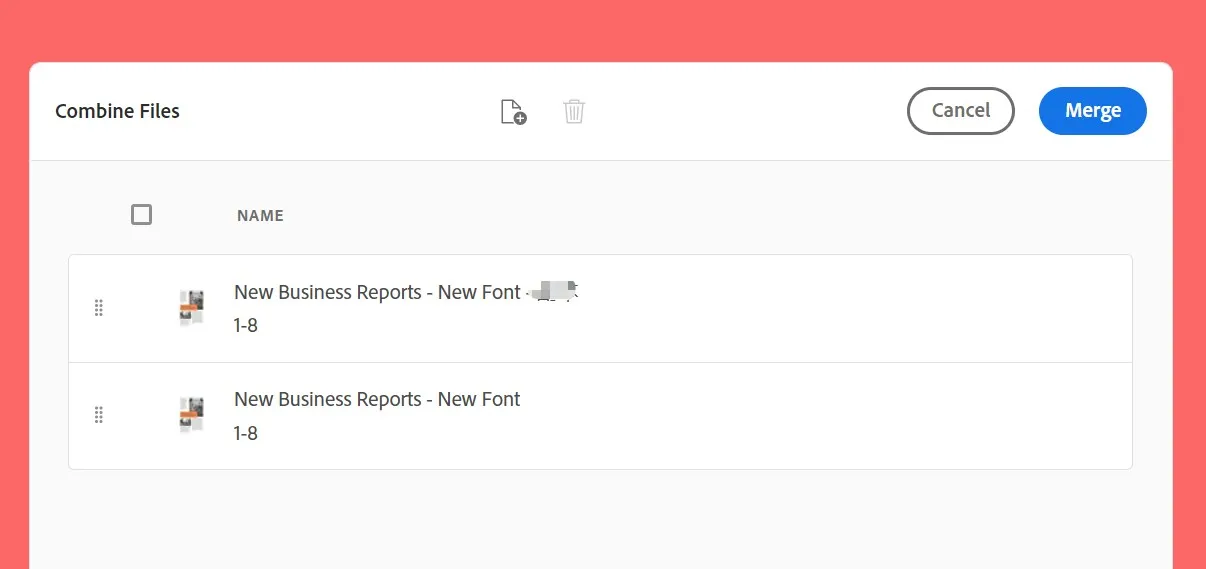Screen dimensions: 1206x569
Task: Click the add files icon
Action: (x=513, y=112)
